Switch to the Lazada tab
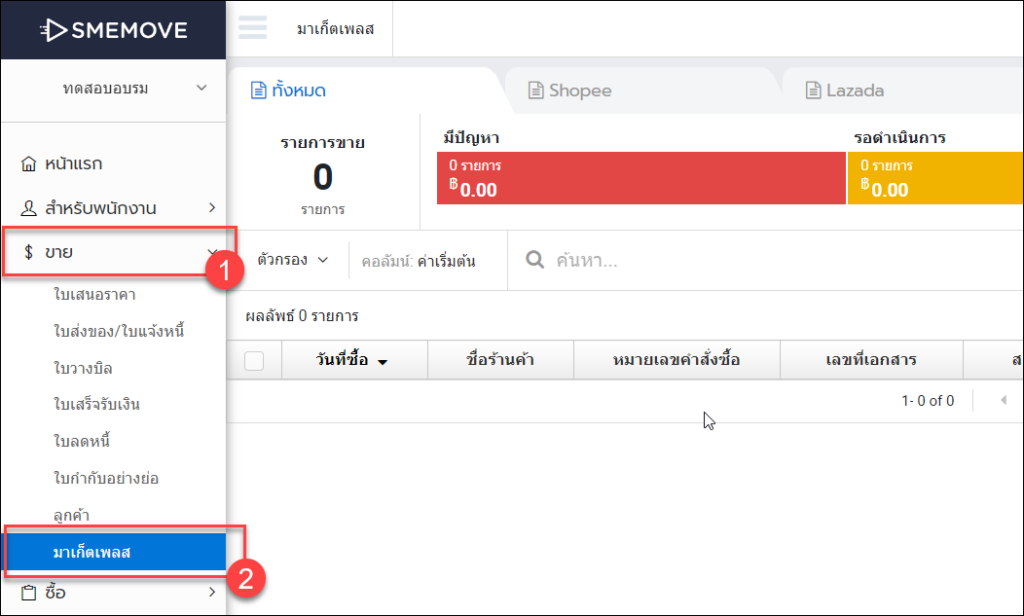 (x=844, y=91)
